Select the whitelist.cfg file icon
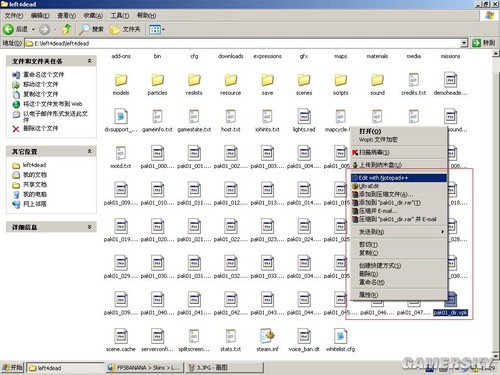Screen dimensions: 500x375 click(340, 336)
